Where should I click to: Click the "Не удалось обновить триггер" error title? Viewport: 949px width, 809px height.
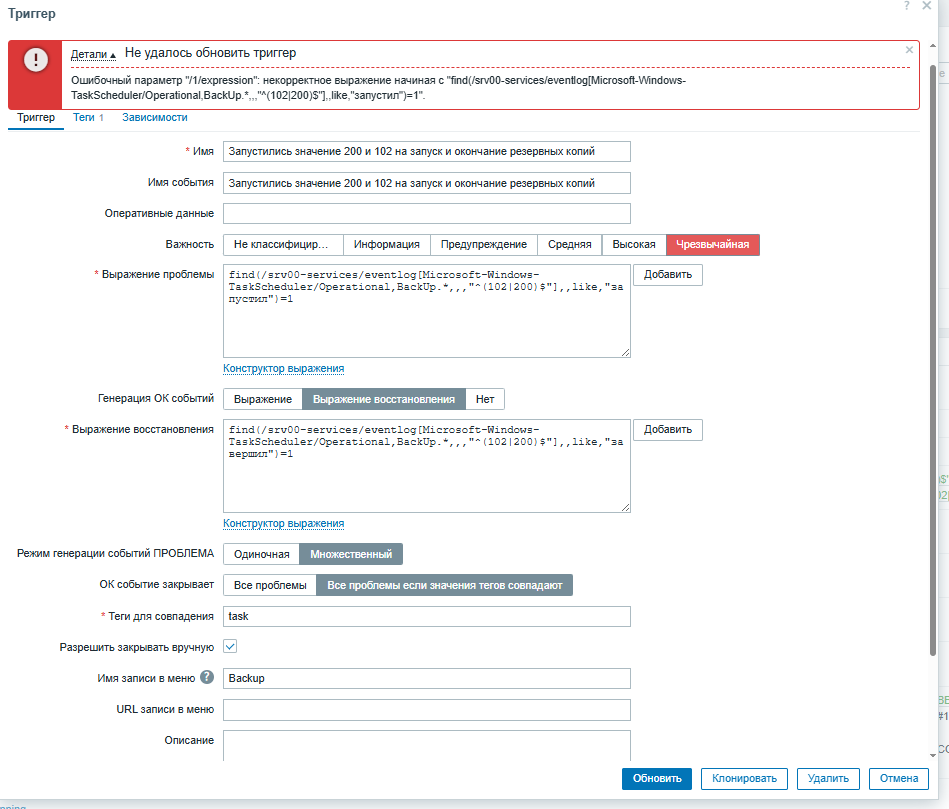211,53
